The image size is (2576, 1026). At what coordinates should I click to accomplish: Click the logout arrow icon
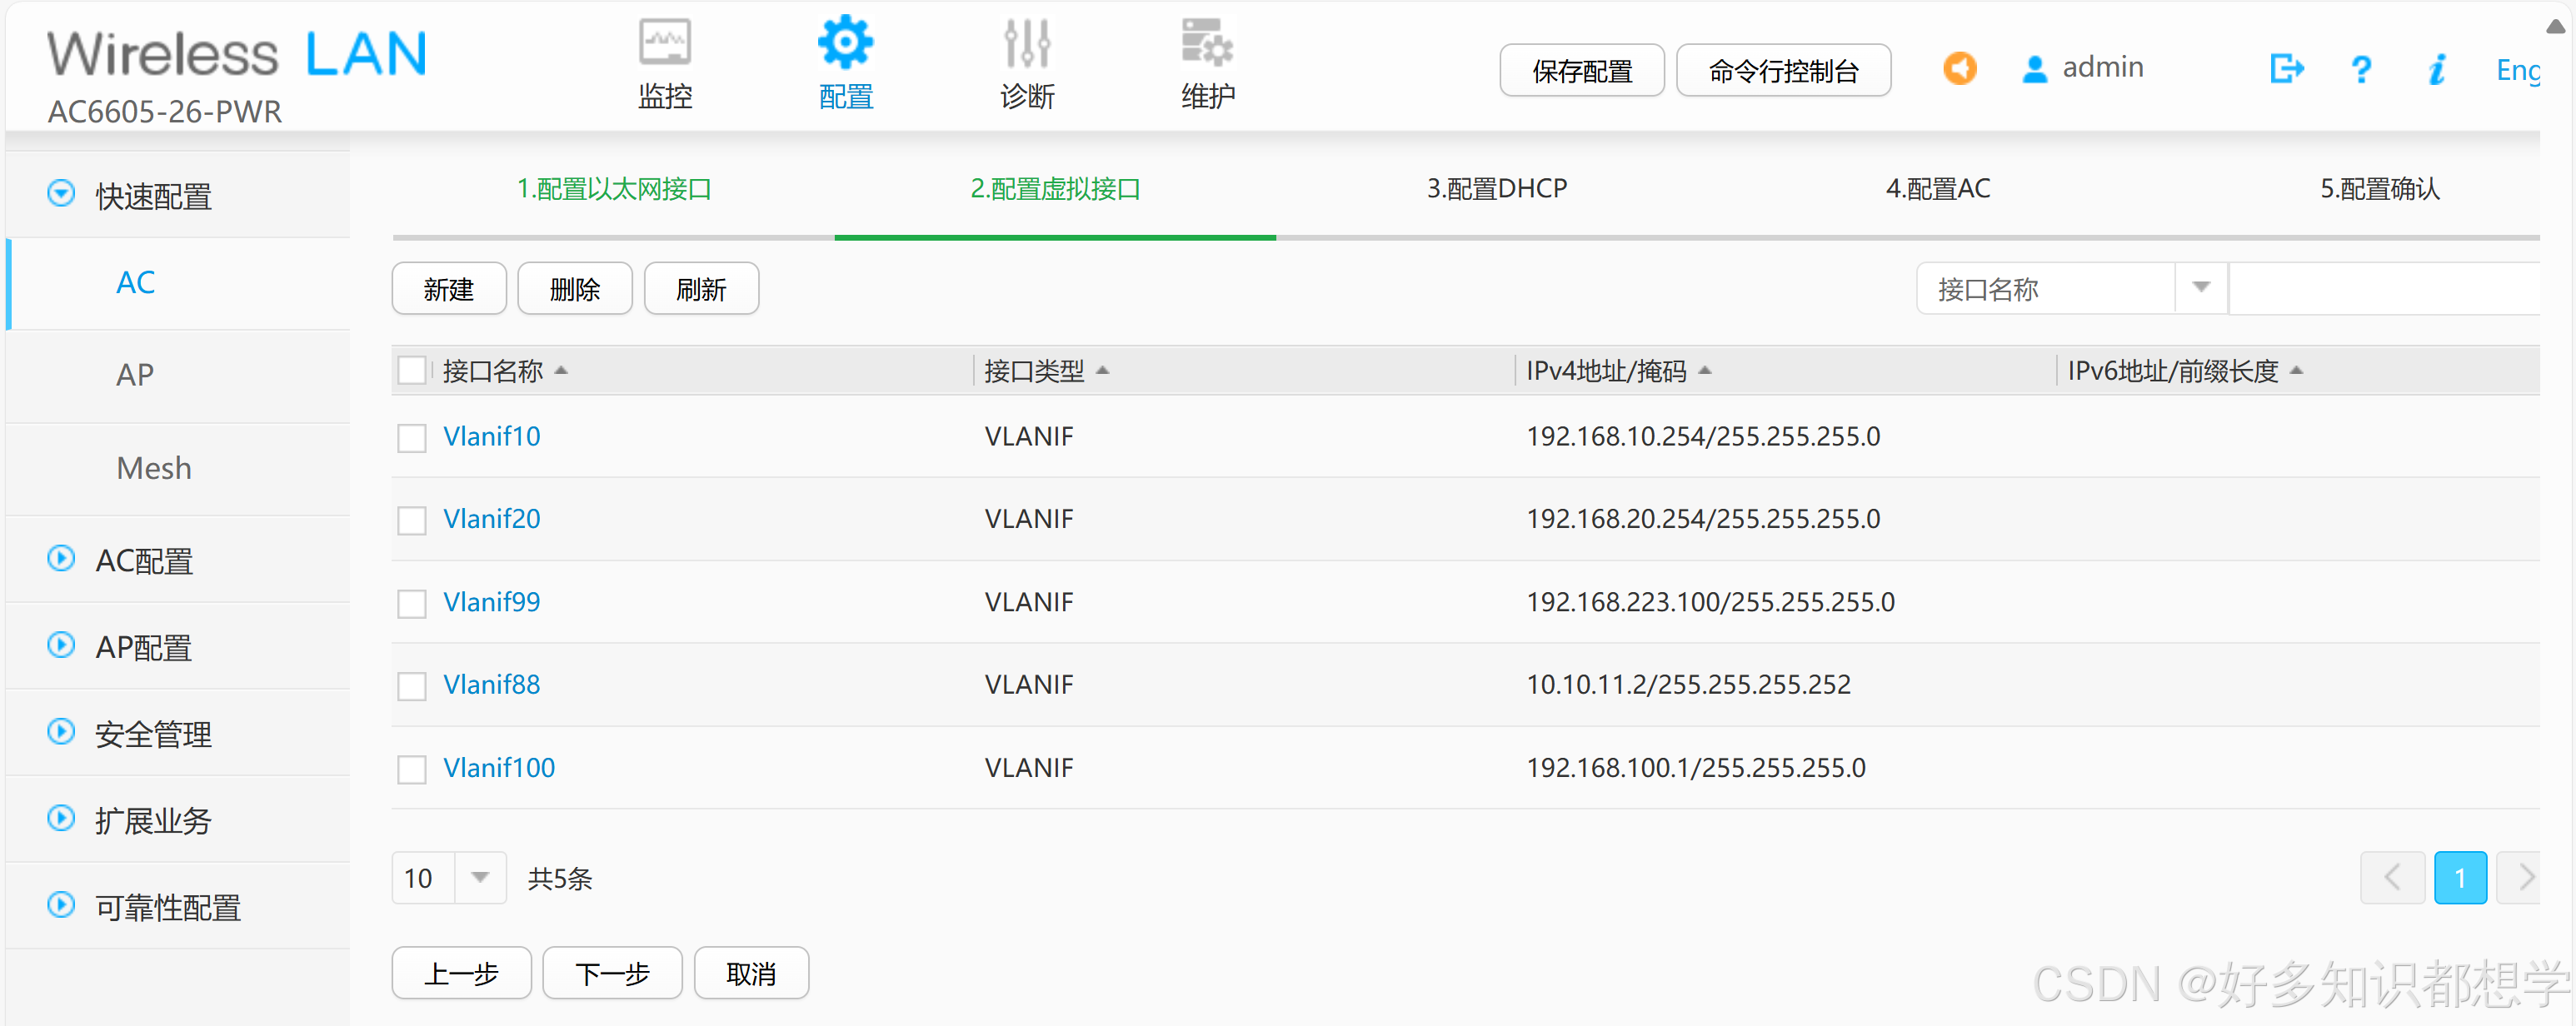pos(2286,69)
